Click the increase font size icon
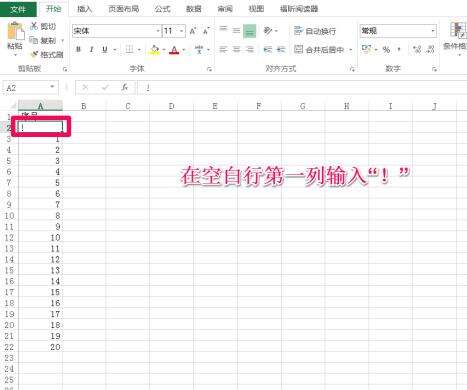The image size is (467, 390). click(x=193, y=31)
